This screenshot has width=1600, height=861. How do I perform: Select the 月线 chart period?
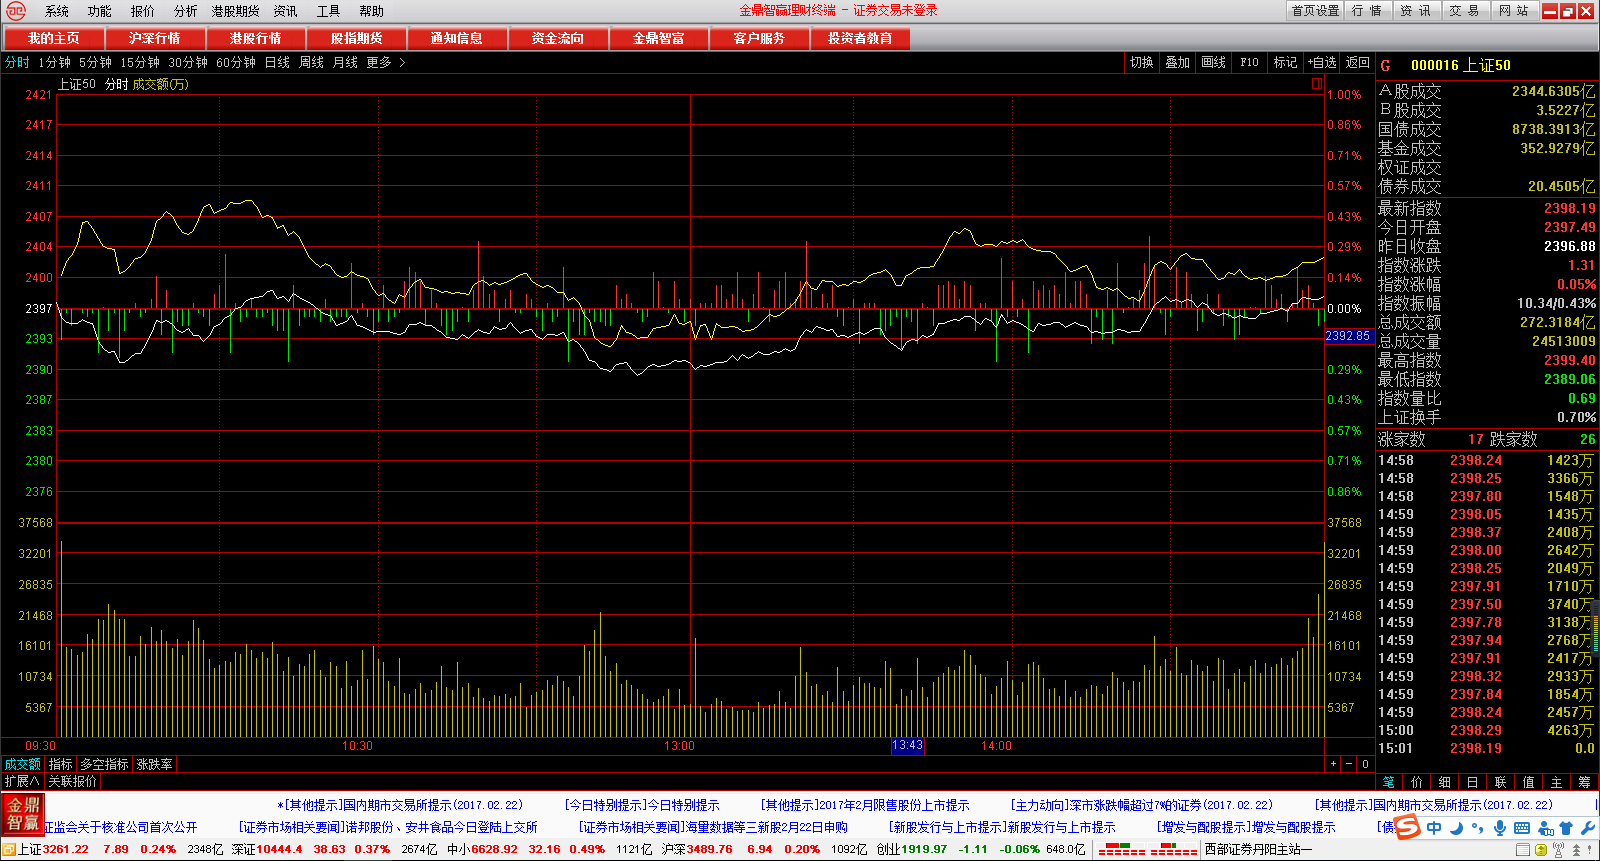click(x=345, y=62)
